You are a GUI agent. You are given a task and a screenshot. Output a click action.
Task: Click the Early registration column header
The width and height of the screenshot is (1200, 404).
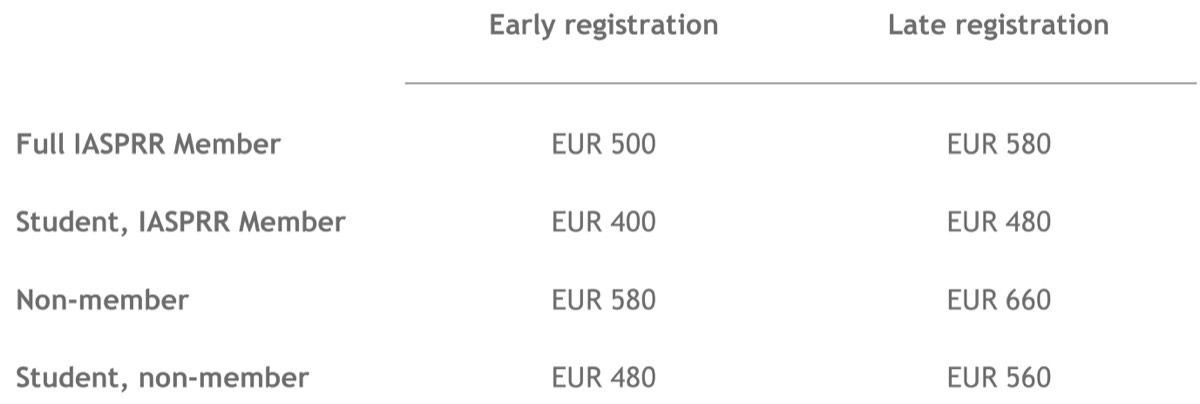pyautogui.click(x=603, y=27)
